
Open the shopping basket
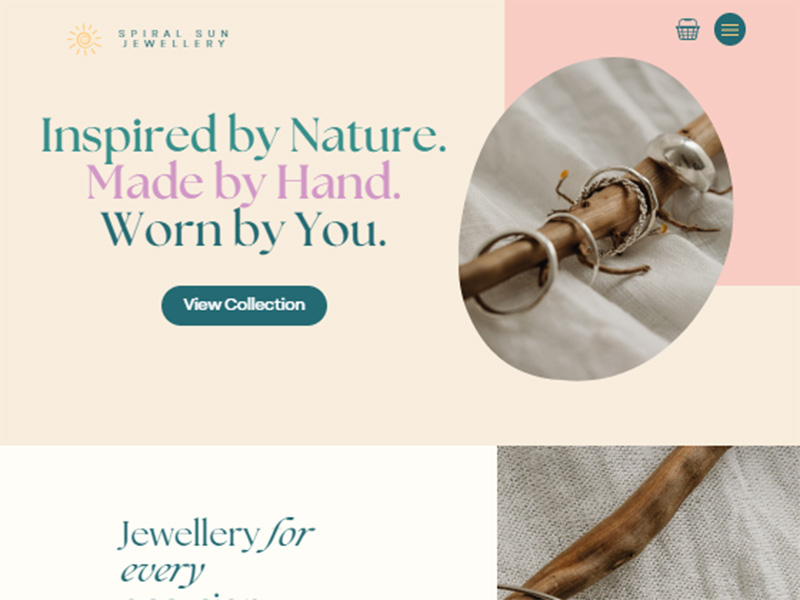coord(687,29)
